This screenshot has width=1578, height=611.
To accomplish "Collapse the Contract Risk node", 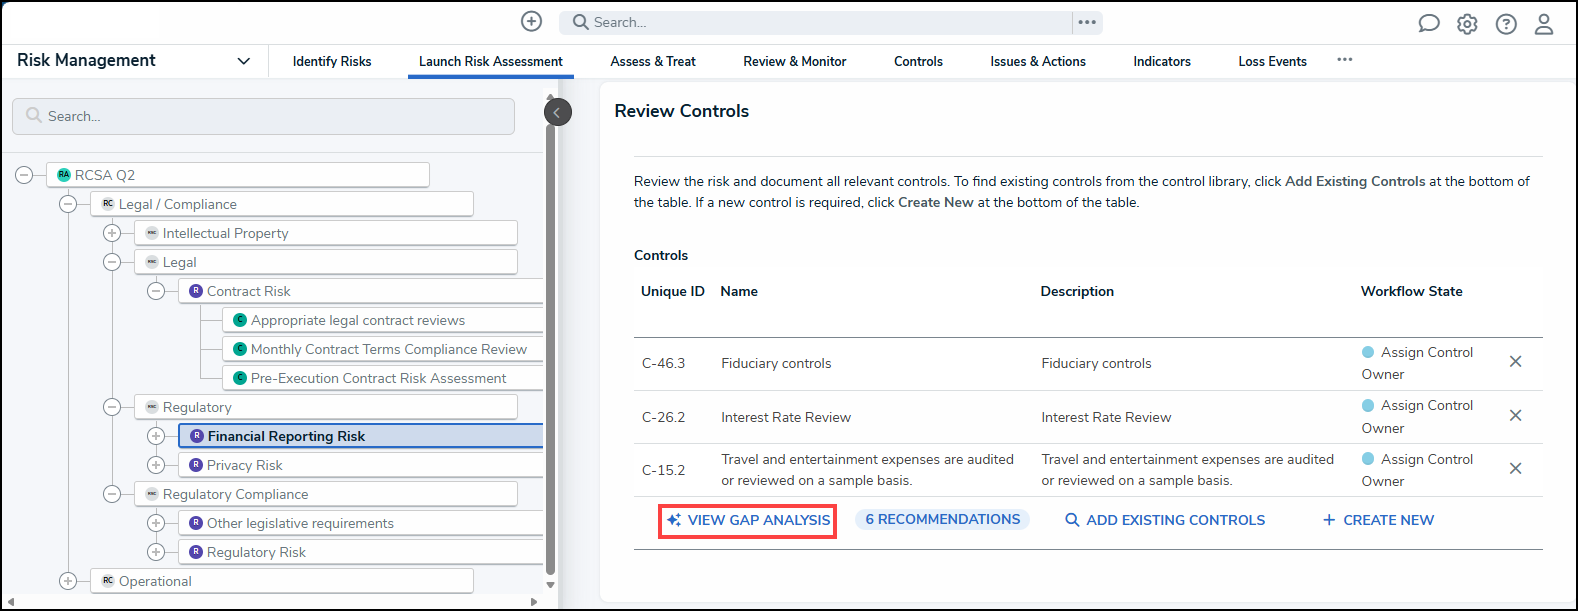I will click(x=156, y=291).
